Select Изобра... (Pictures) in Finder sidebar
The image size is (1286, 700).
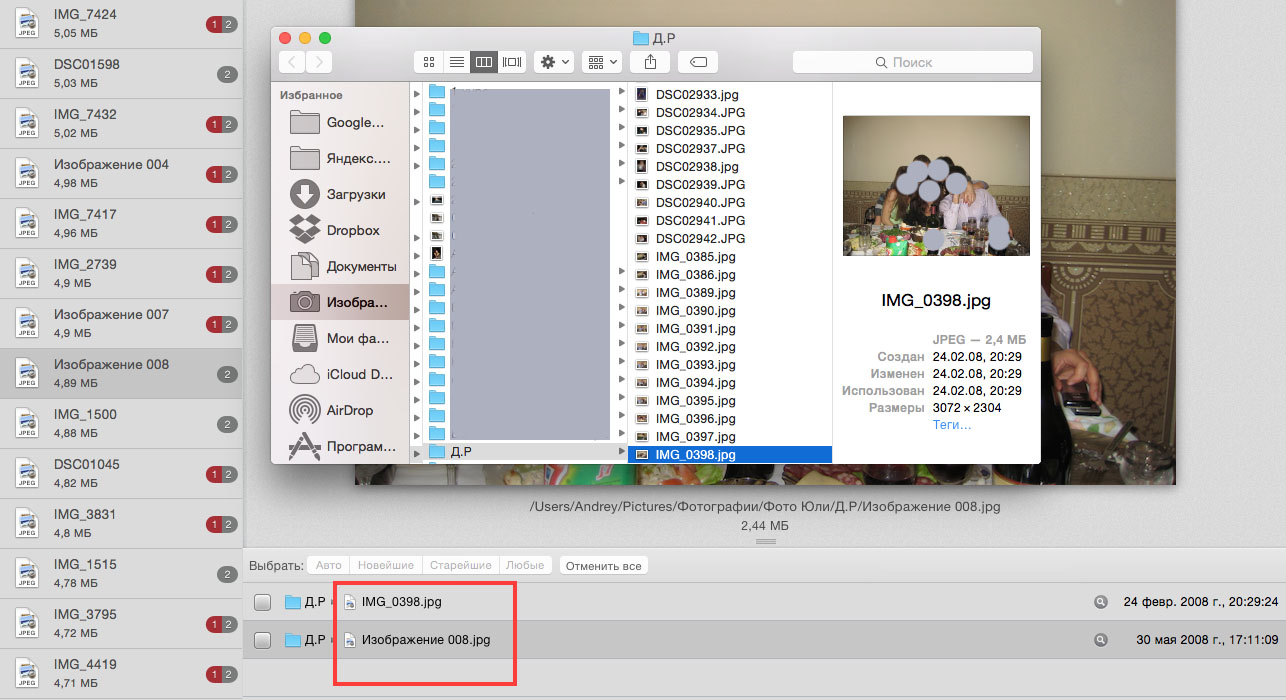340,302
